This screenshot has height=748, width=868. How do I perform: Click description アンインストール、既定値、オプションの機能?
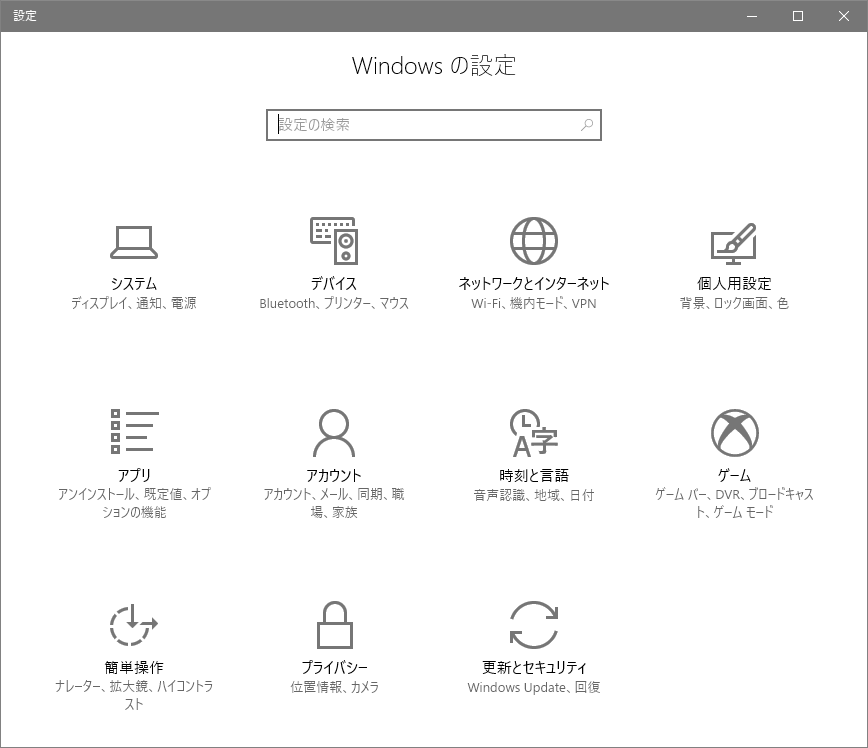(134, 503)
